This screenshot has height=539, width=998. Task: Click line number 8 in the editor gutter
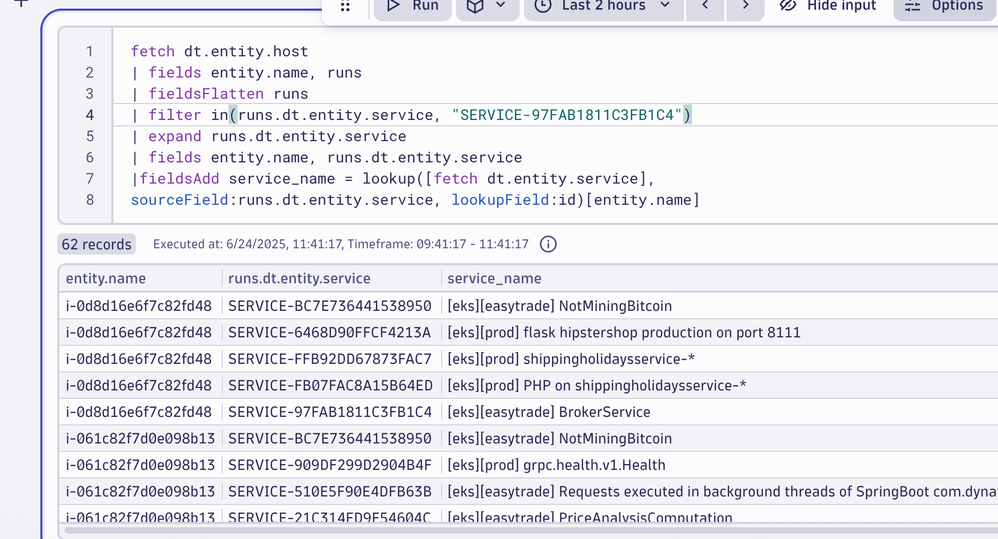pos(90,200)
